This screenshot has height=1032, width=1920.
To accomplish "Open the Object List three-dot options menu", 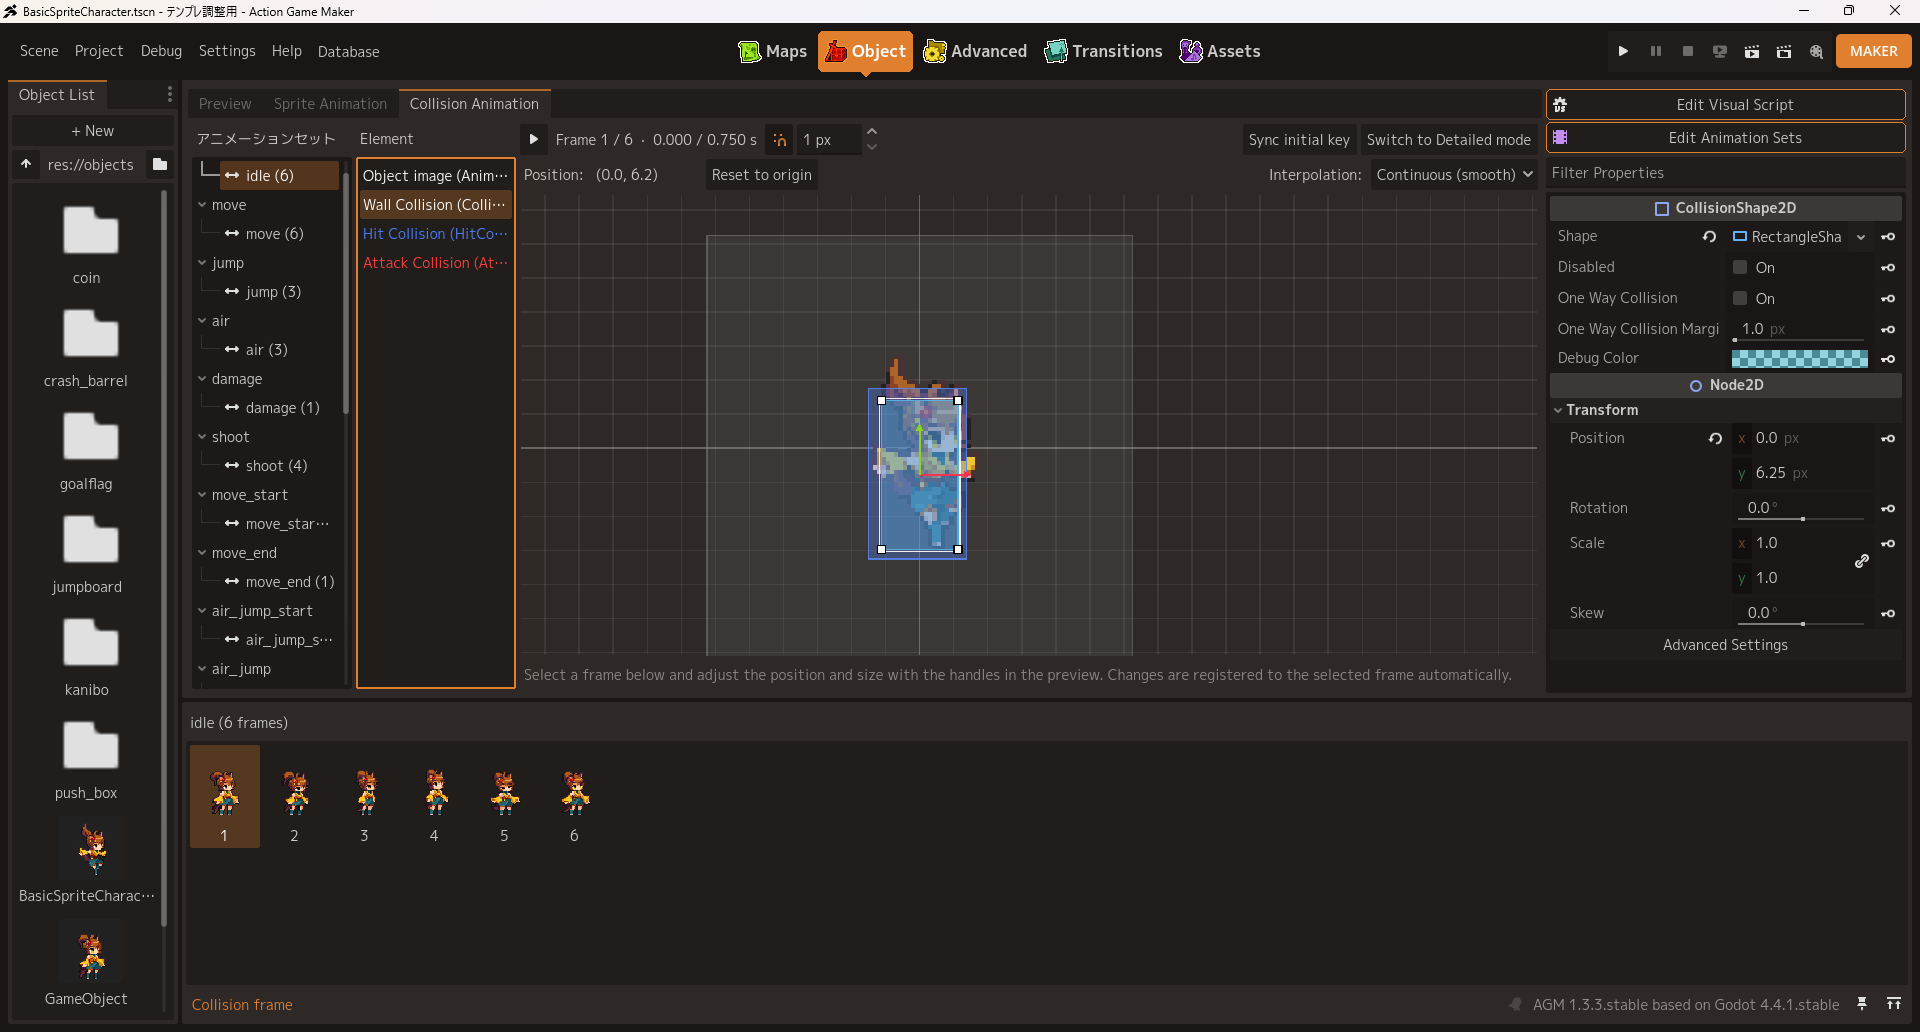I will [169, 94].
